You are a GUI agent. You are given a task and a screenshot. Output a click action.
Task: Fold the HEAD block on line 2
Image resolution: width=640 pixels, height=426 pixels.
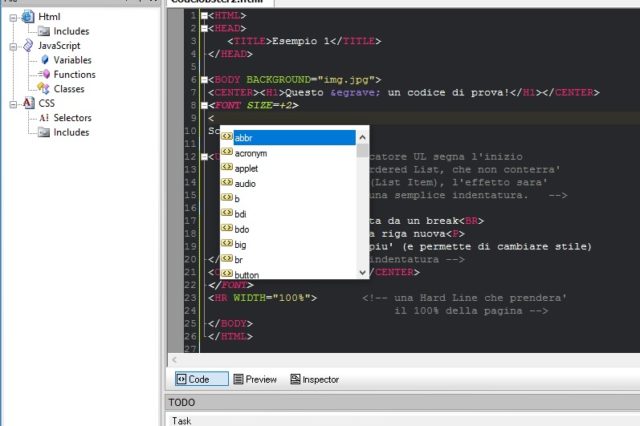click(204, 29)
